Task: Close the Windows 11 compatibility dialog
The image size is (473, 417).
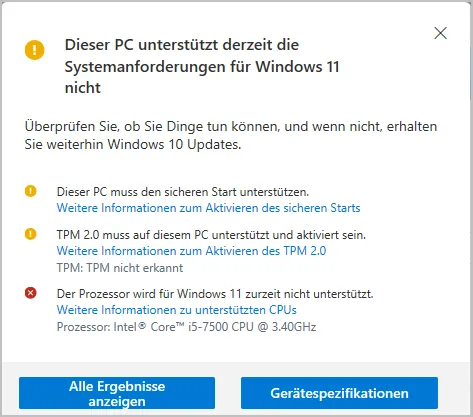Action: pyautogui.click(x=440, y=33)
